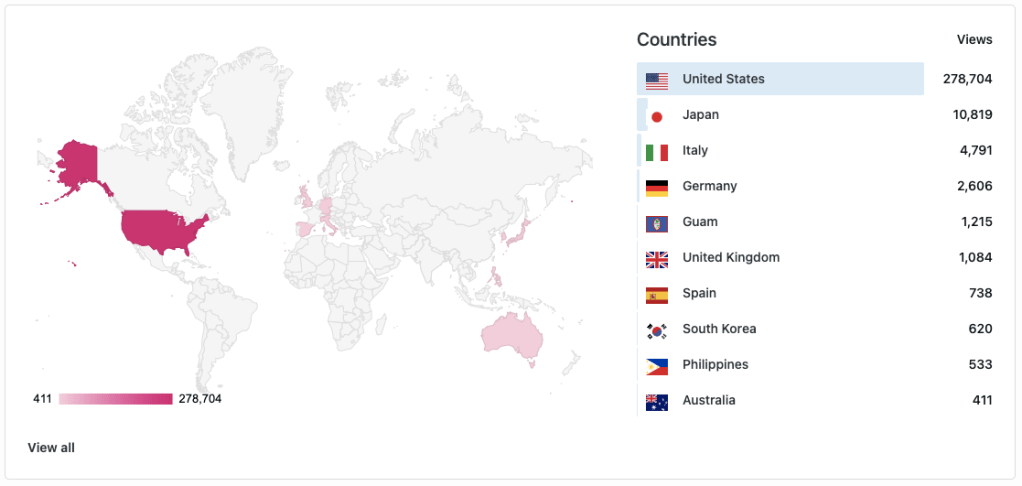Click the Germany flag icon

click(657, 187)
